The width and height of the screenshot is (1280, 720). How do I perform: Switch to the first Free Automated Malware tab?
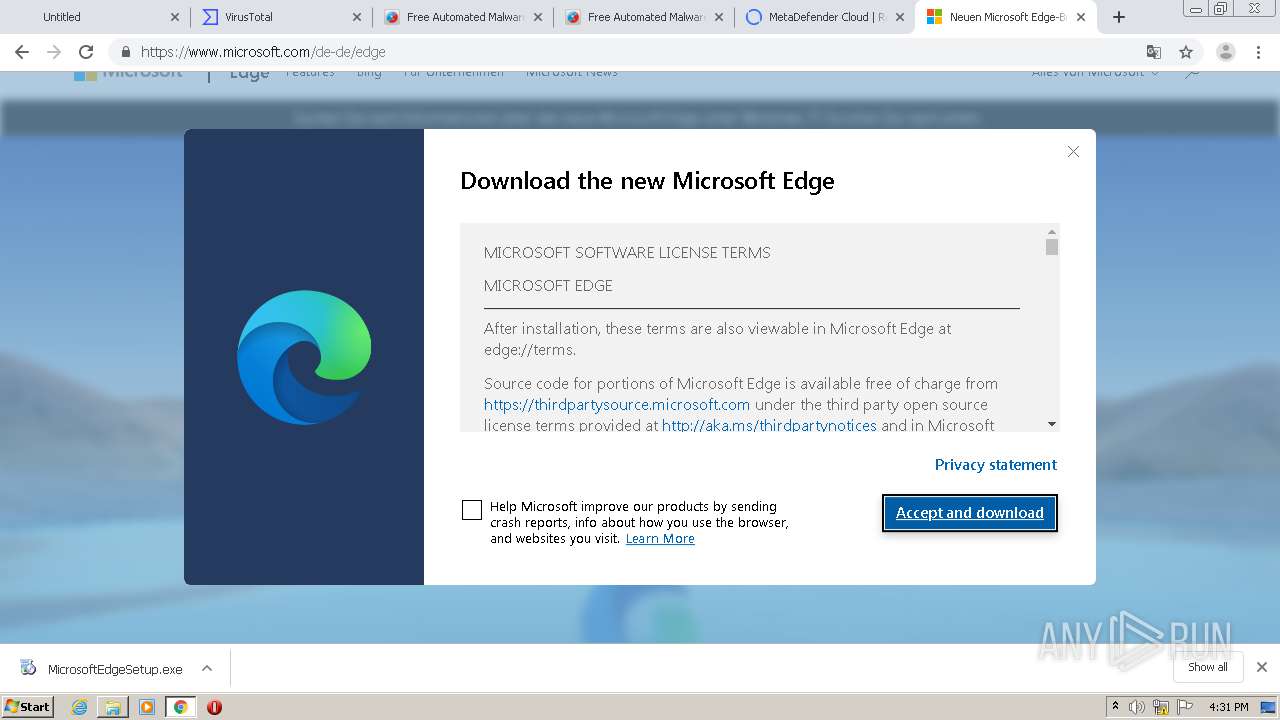pos(461,17)
